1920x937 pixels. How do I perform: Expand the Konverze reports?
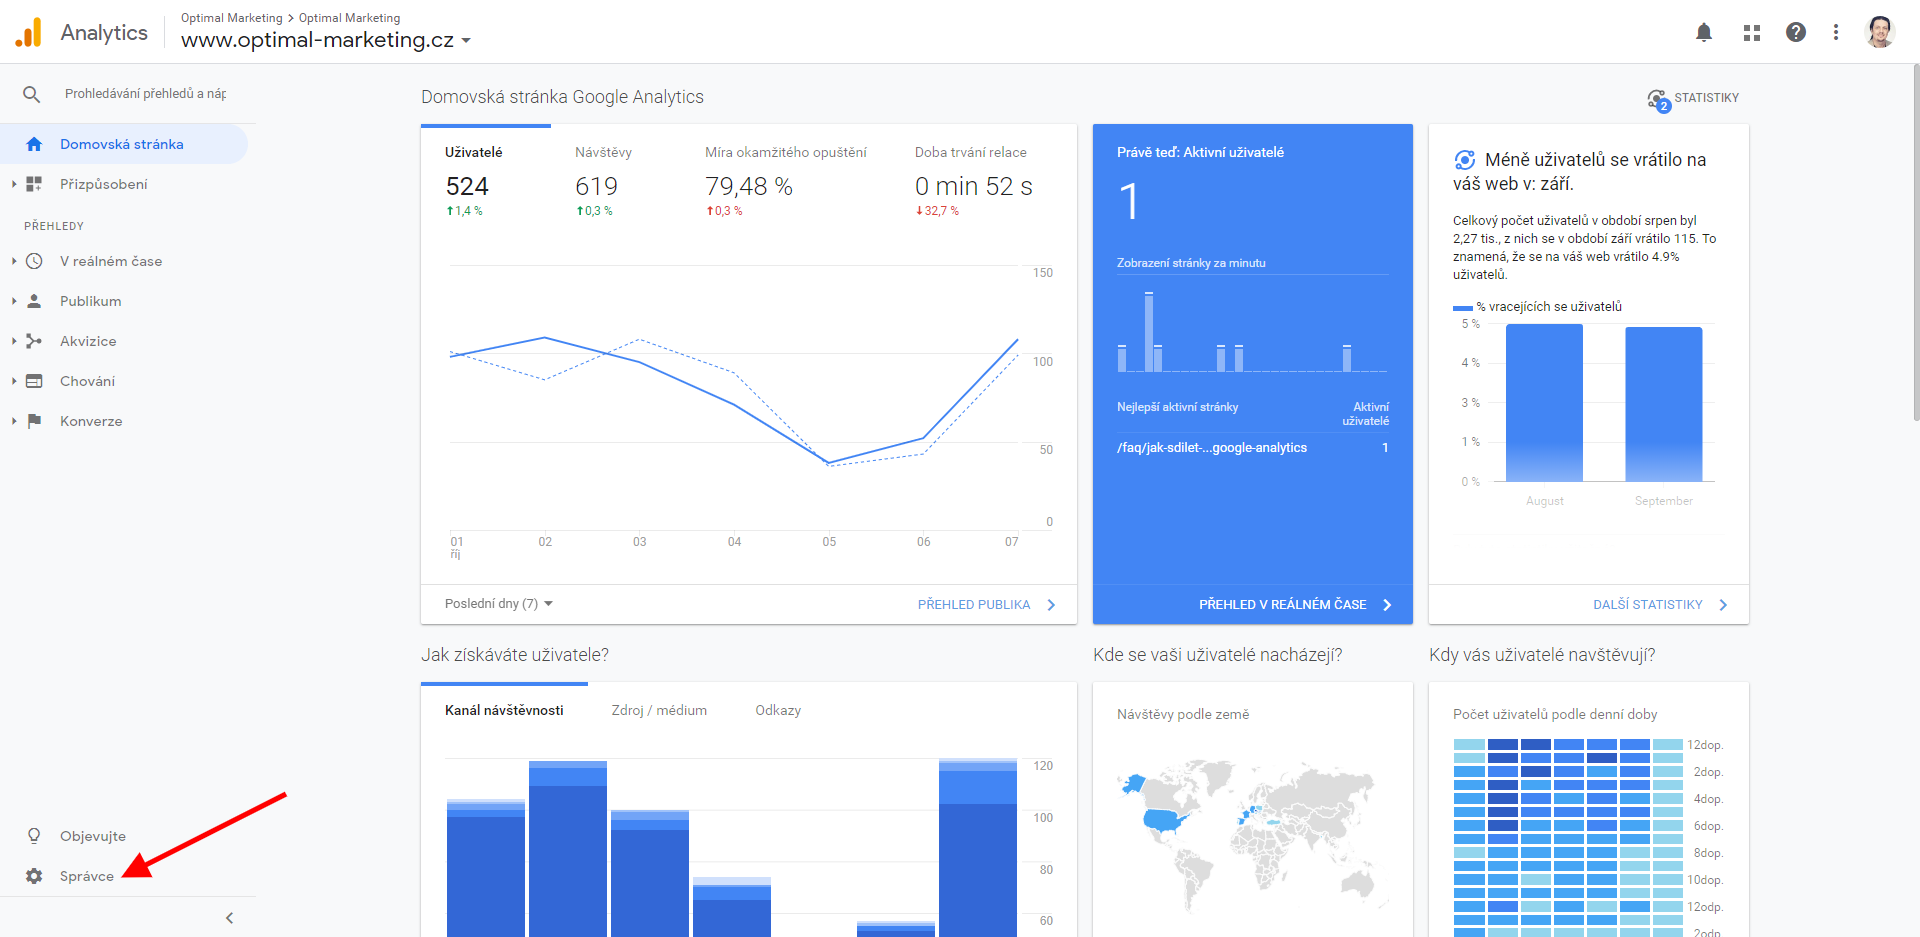click(x=14, y=421)
